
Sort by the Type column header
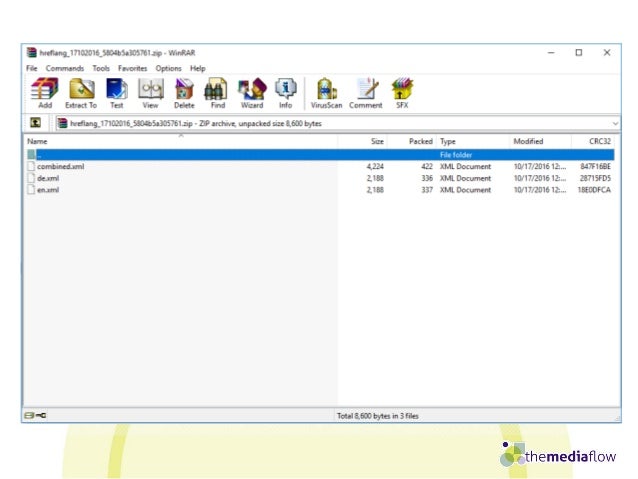473,141
